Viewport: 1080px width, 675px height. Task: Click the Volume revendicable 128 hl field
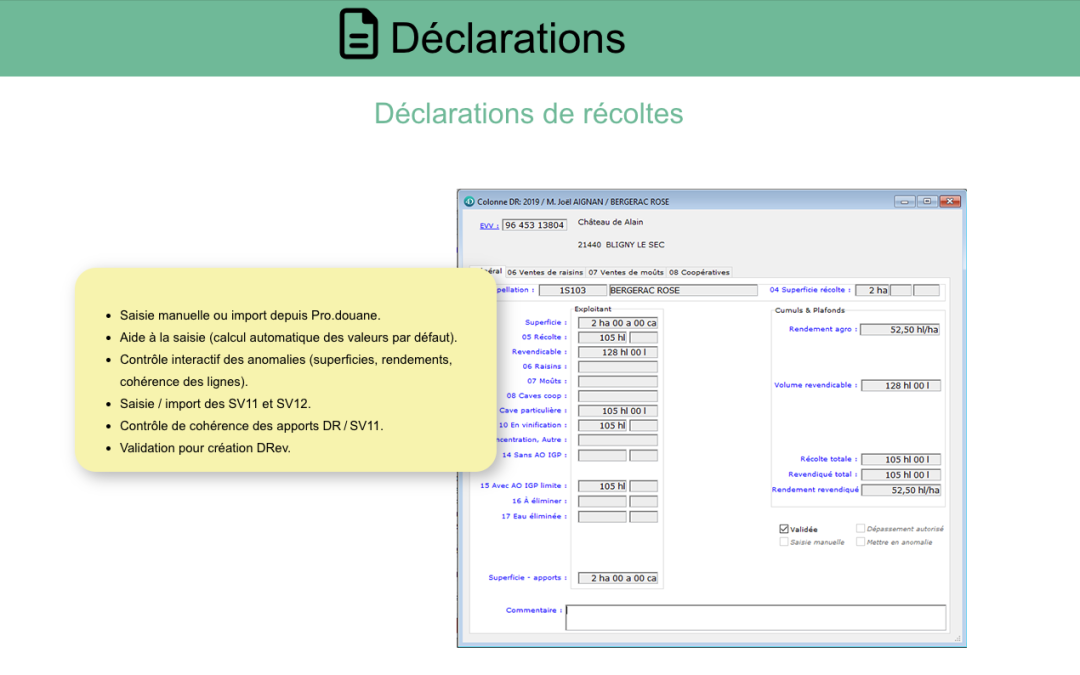901,386
